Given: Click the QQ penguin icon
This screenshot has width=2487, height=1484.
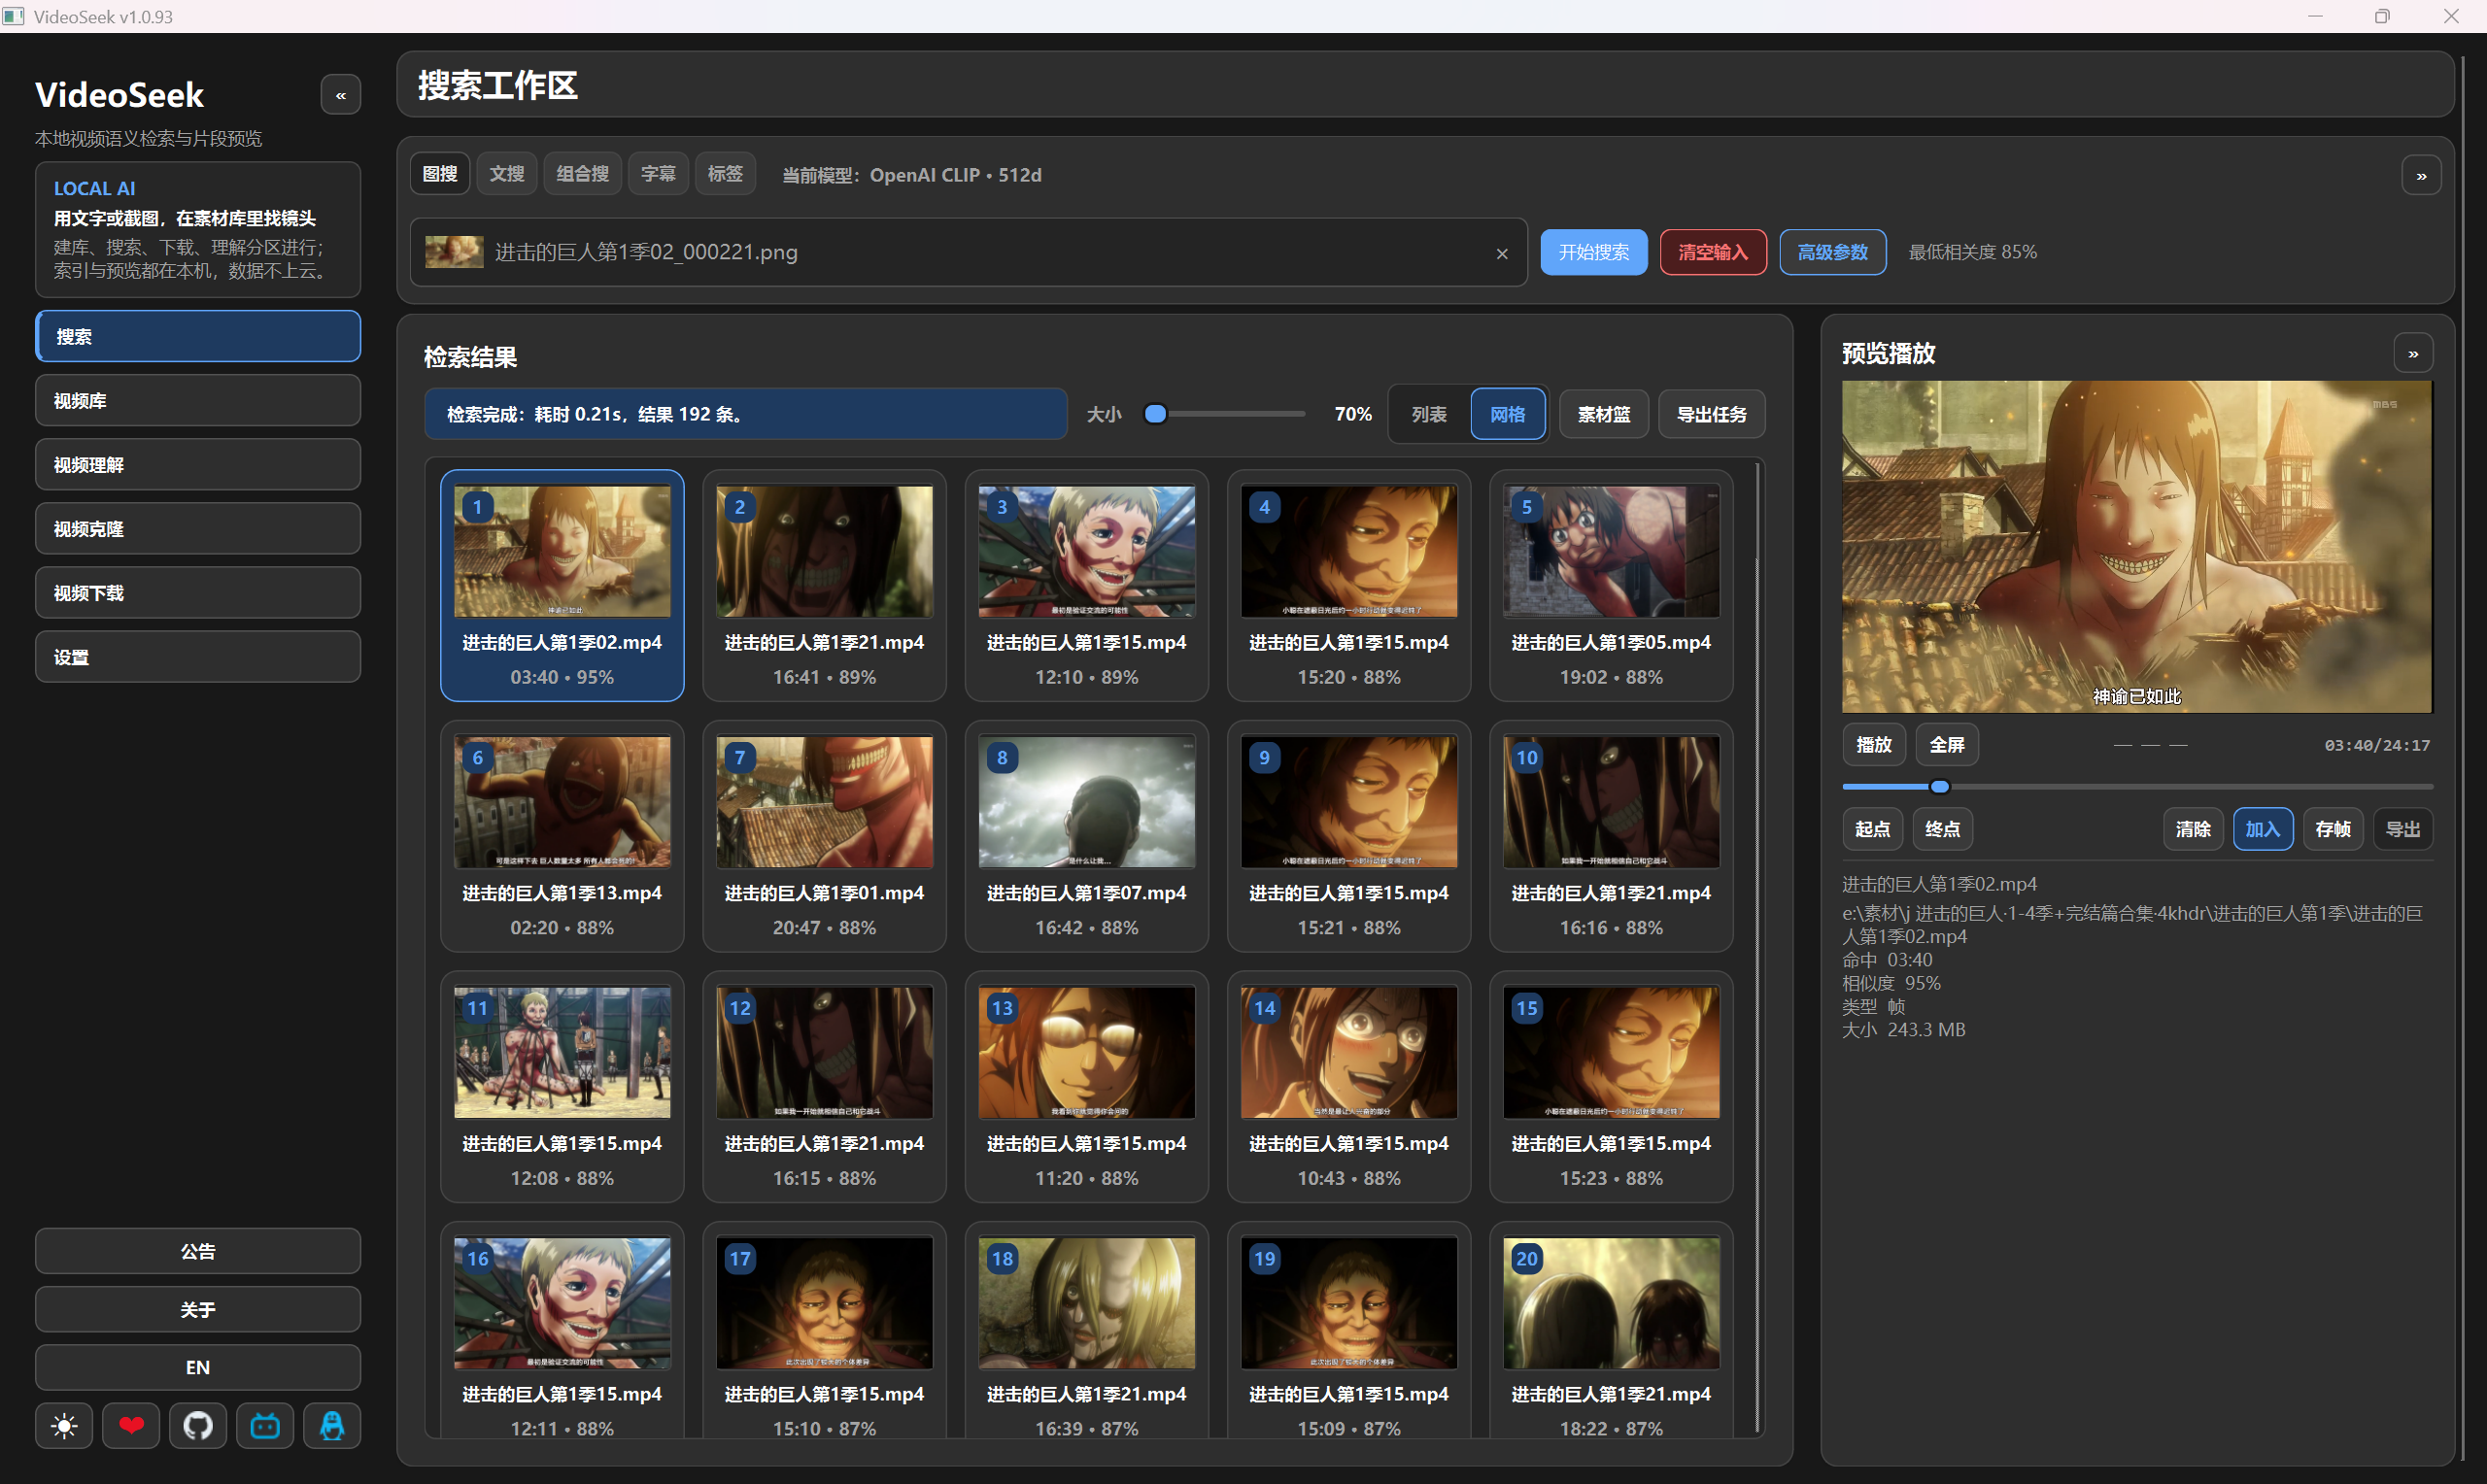Looking at the screenshot, I should 332,1425.
